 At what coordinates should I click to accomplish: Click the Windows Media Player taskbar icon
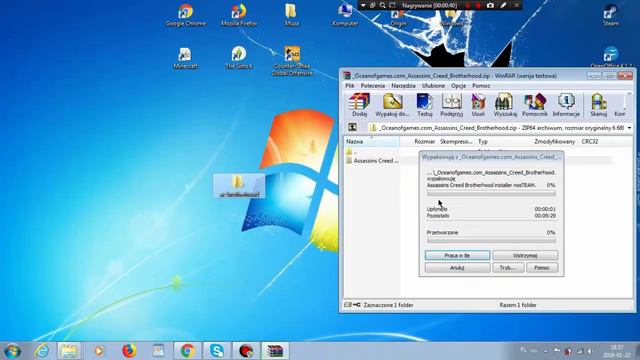(x=99, y=351)
